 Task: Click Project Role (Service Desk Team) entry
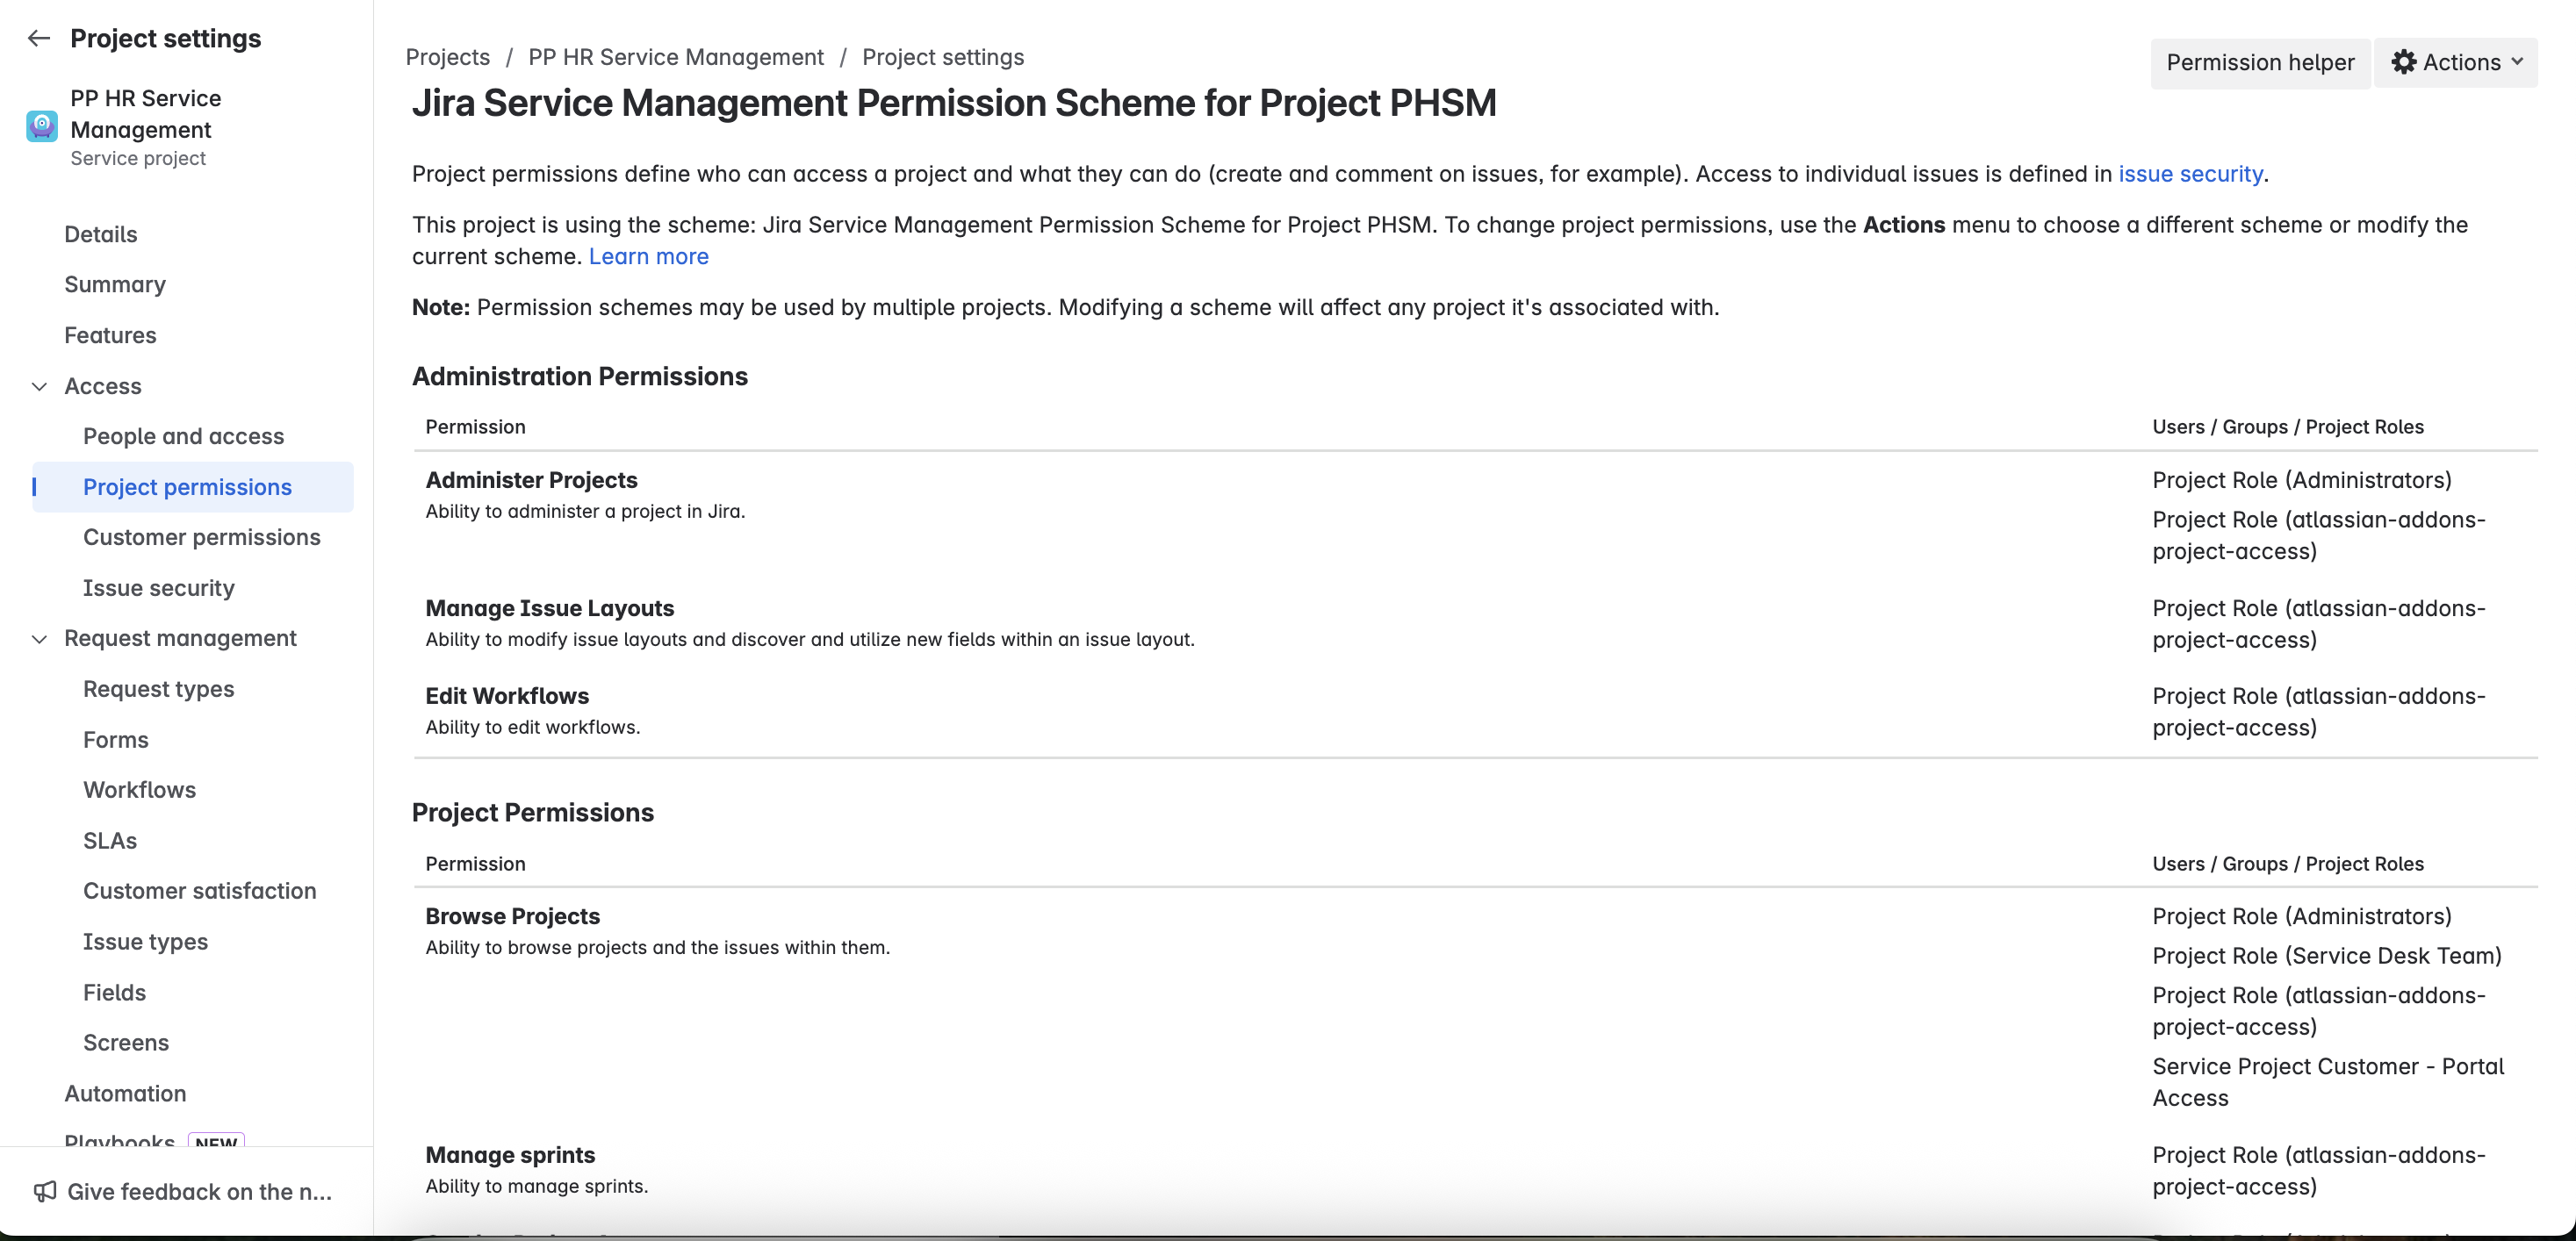pyautogui.click(x=2327, y=956)
